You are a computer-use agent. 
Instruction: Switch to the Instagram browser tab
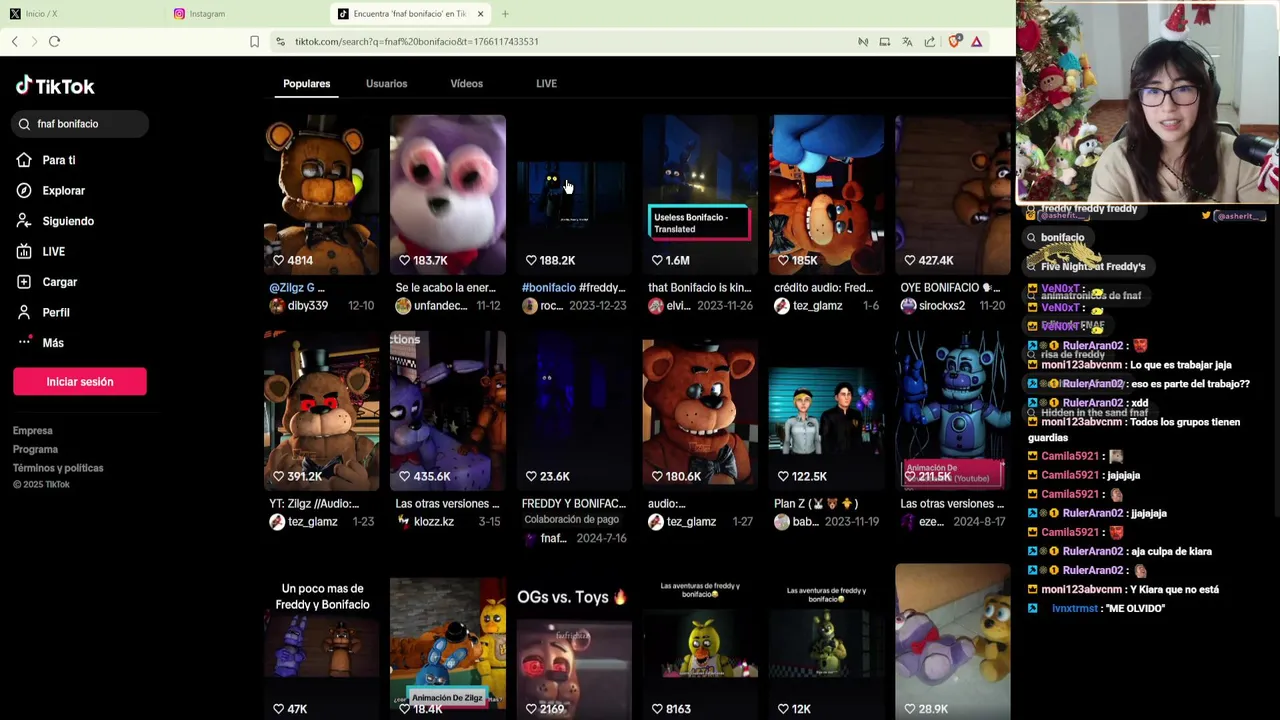(x=245, y=14)
